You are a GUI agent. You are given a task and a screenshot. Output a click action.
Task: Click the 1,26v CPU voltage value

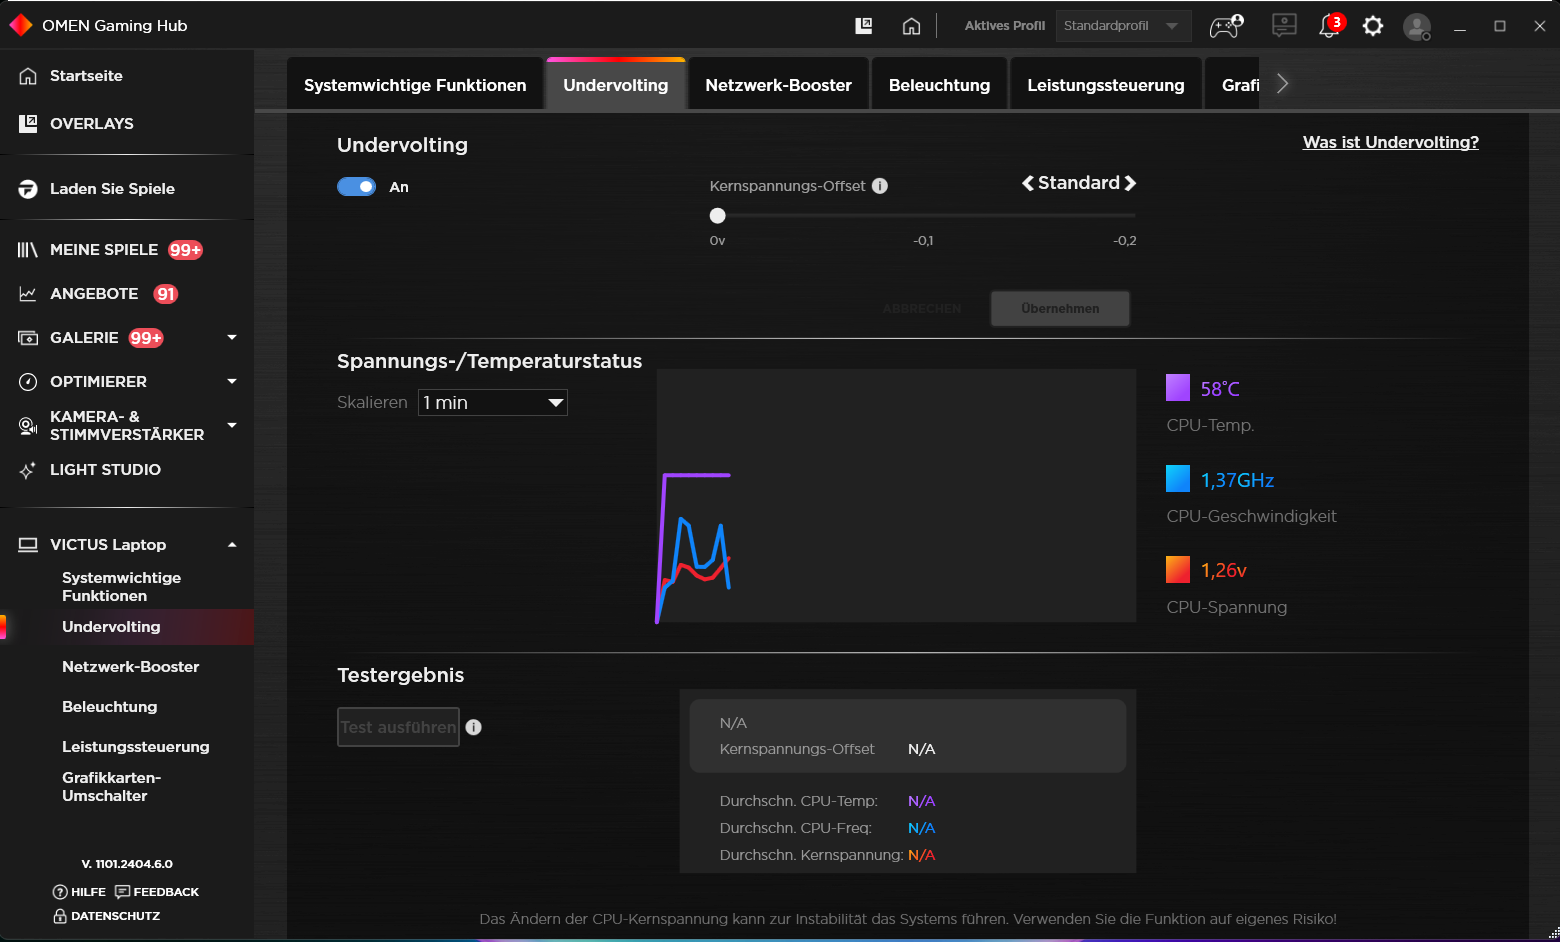pyautogui.click(x=1224, y=570)
